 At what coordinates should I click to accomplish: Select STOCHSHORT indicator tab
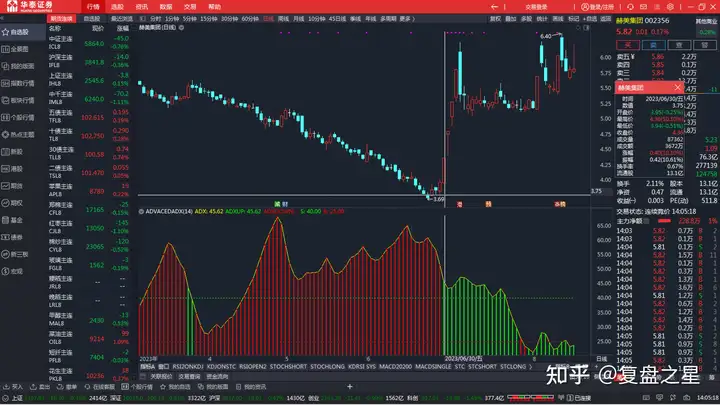pos(288,366)
